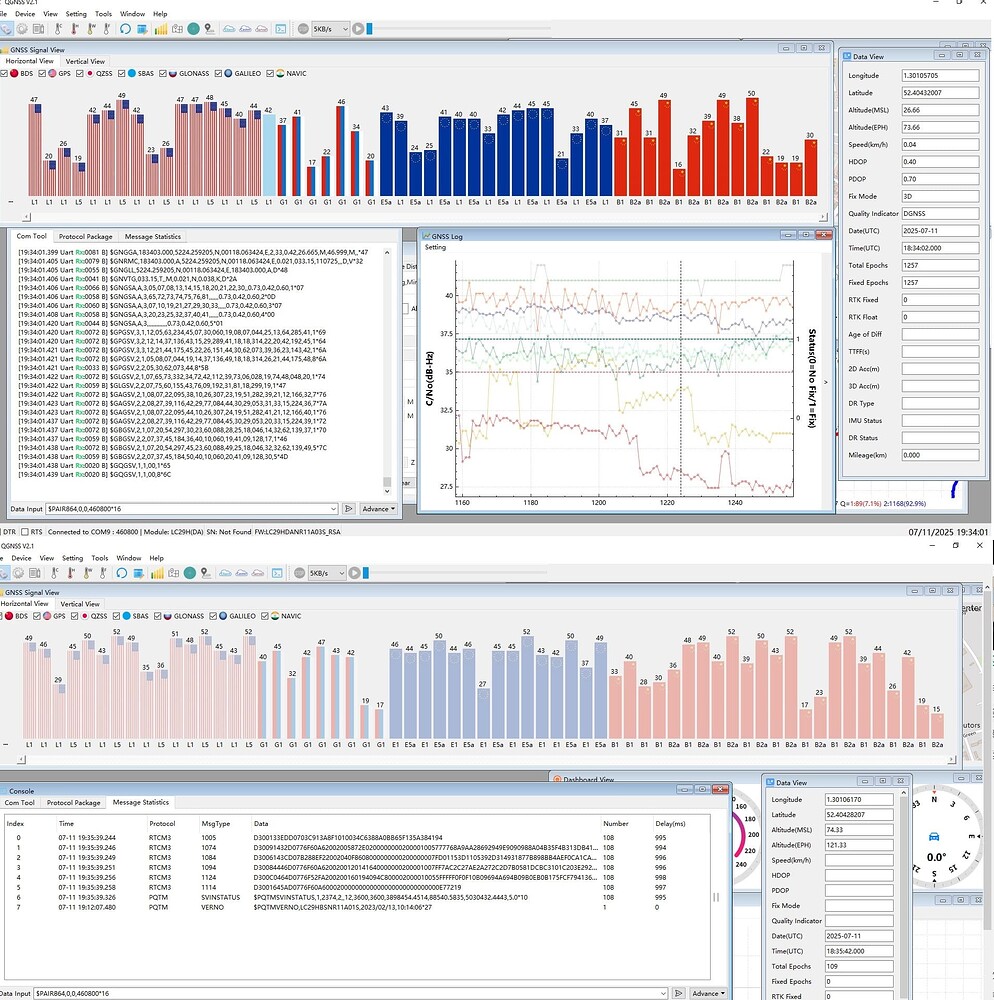This screenshot has width=994, height=1000.
Task: Click the playback slider handle in lower QGNSS toolbar
Action: 365,573
